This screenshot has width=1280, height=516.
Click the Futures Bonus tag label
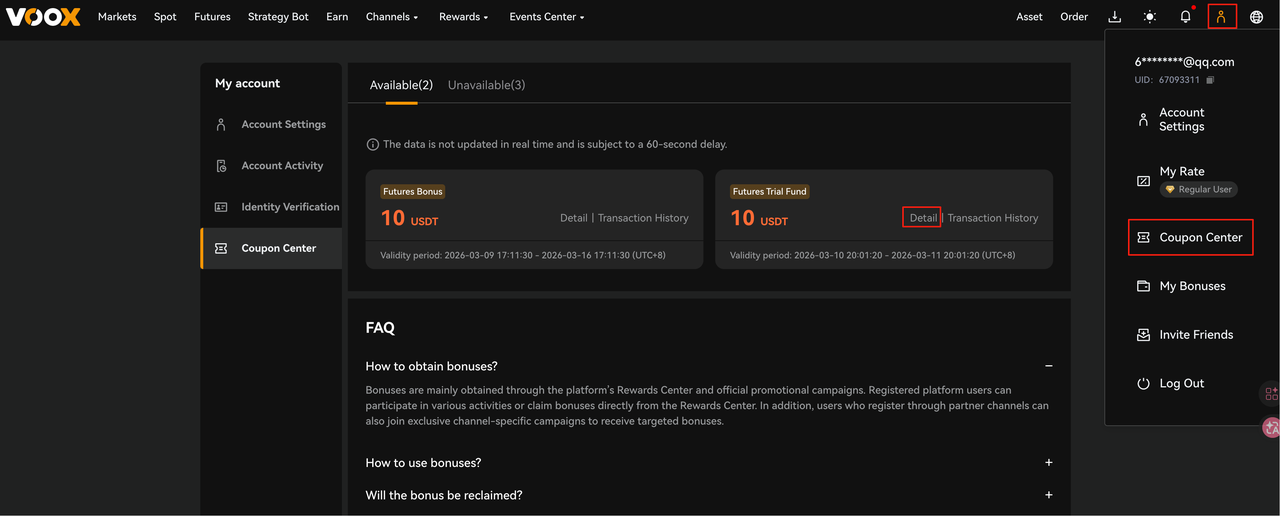pos(412,191)
